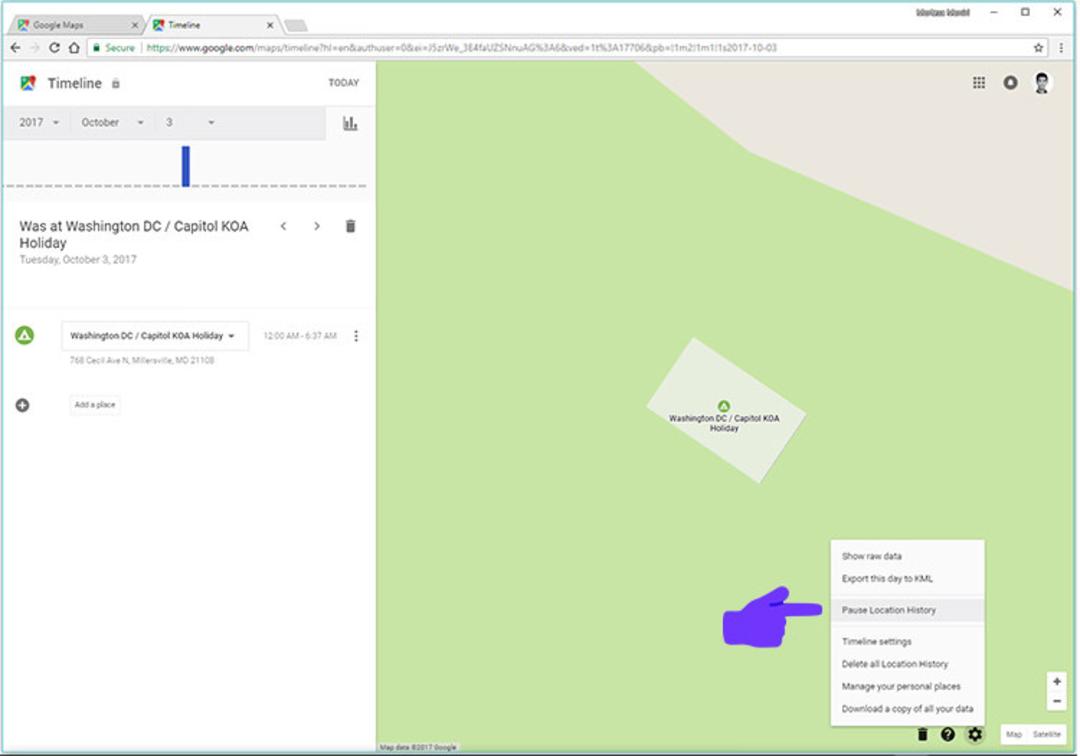Switch to the Google Maps browser tab
The width and height of the screenshot is (1080, 756).
point(77,25)
